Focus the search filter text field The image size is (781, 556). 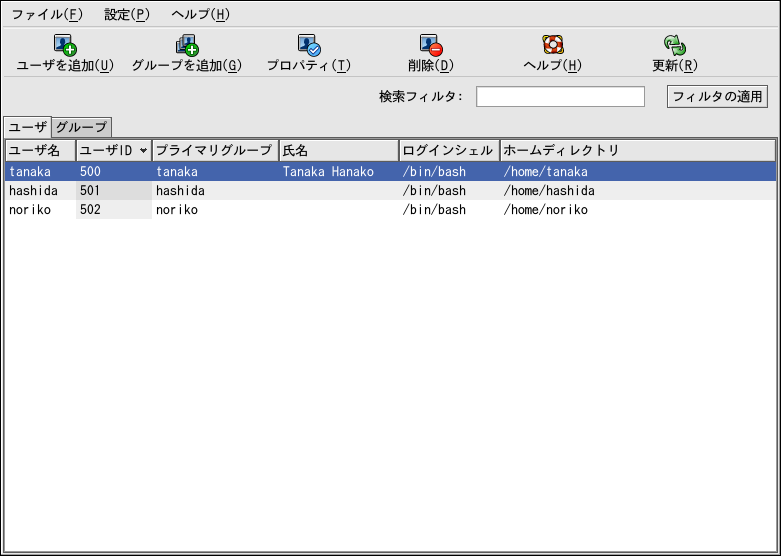(560, 97)
